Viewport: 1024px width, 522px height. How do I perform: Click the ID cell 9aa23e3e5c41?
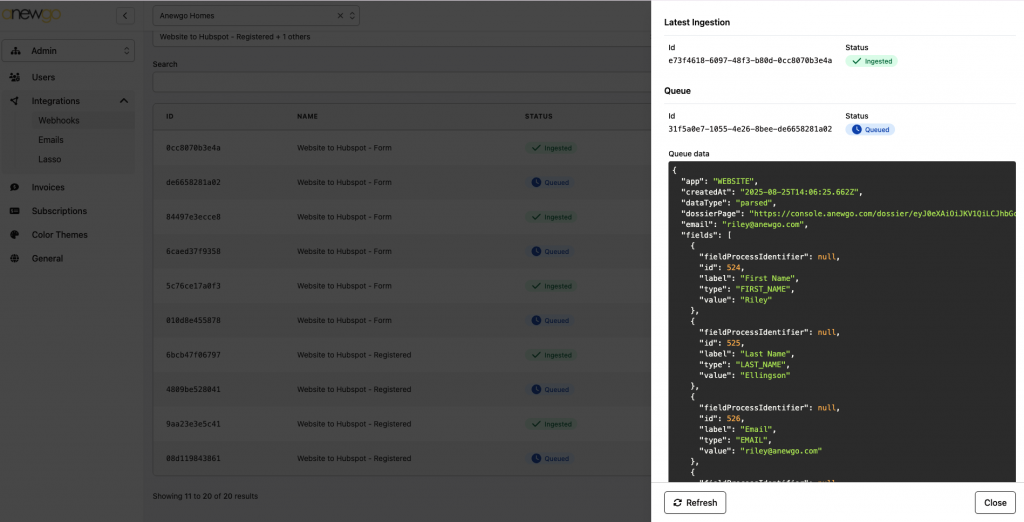point(193,424)
